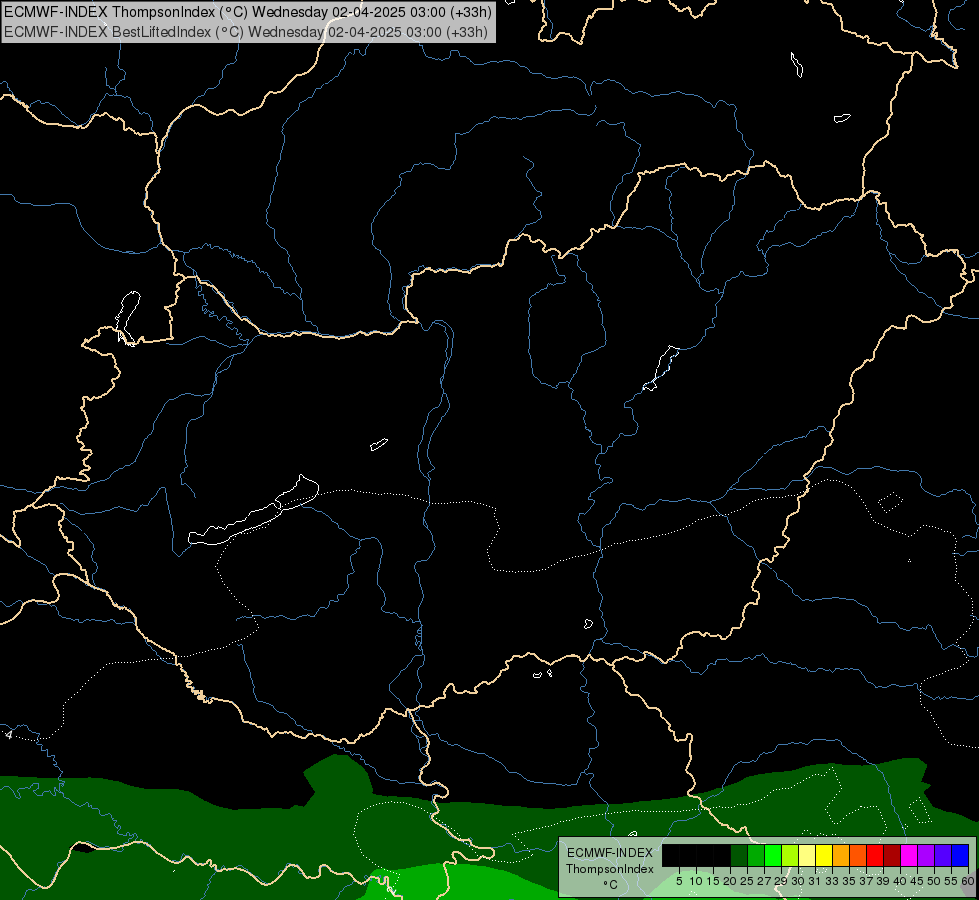Pick the pale yellow 30–31 legend swatch
The width and height of the screenshot is (979, 900).
(807, 856)
